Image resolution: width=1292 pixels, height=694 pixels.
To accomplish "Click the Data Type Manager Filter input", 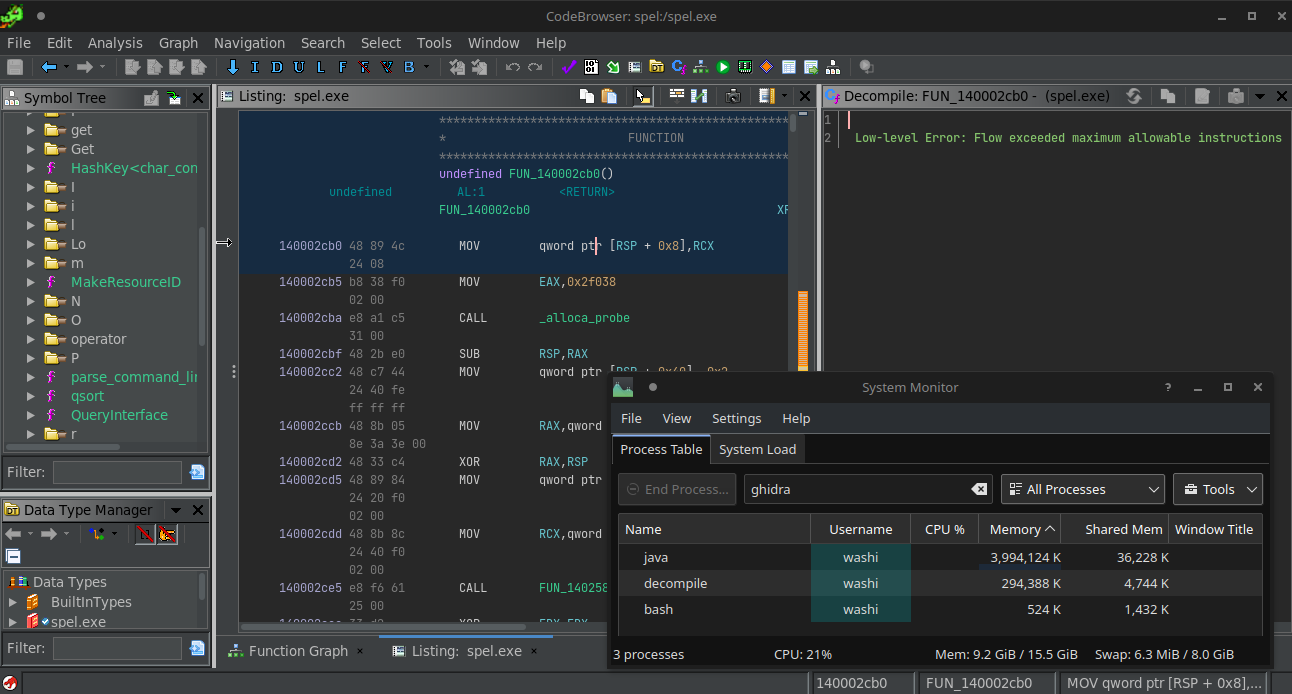I will (117, 648).
